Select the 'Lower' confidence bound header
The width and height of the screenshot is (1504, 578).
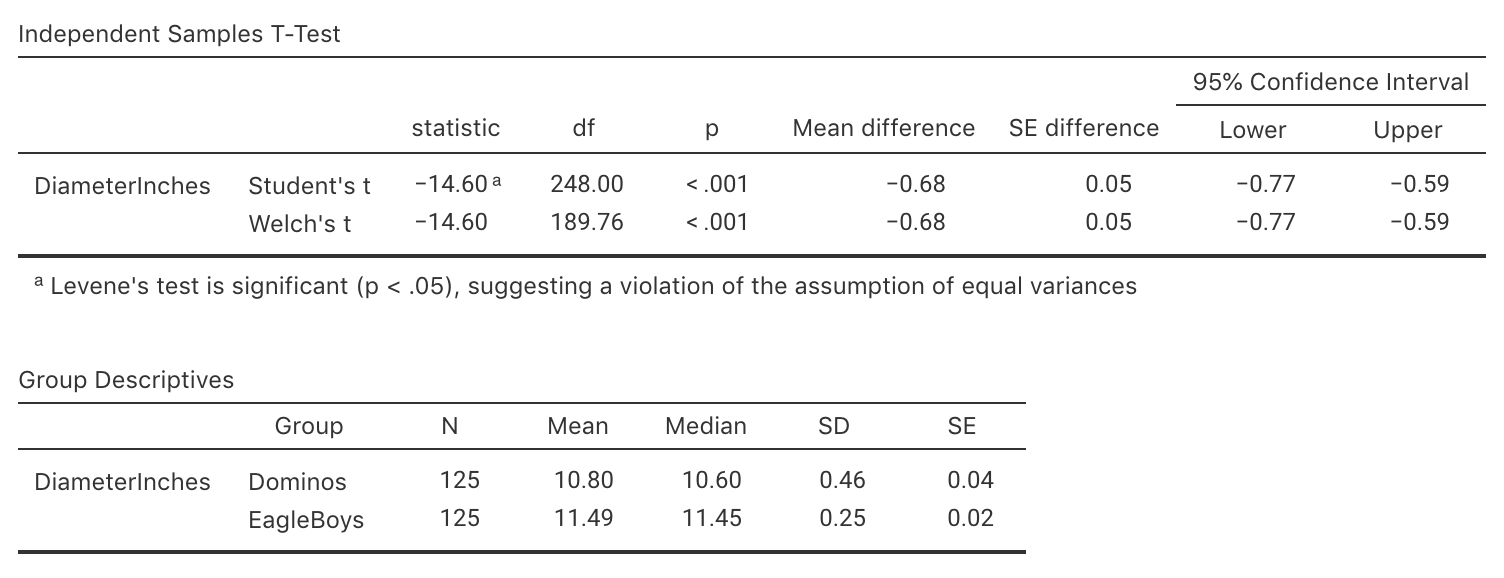click(x=1252, y=130)
